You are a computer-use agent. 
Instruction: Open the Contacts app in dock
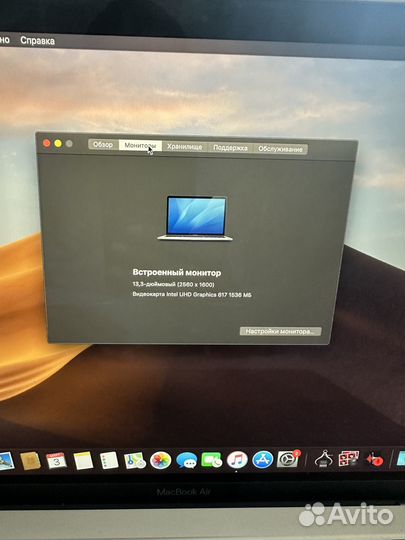point(30,461)
